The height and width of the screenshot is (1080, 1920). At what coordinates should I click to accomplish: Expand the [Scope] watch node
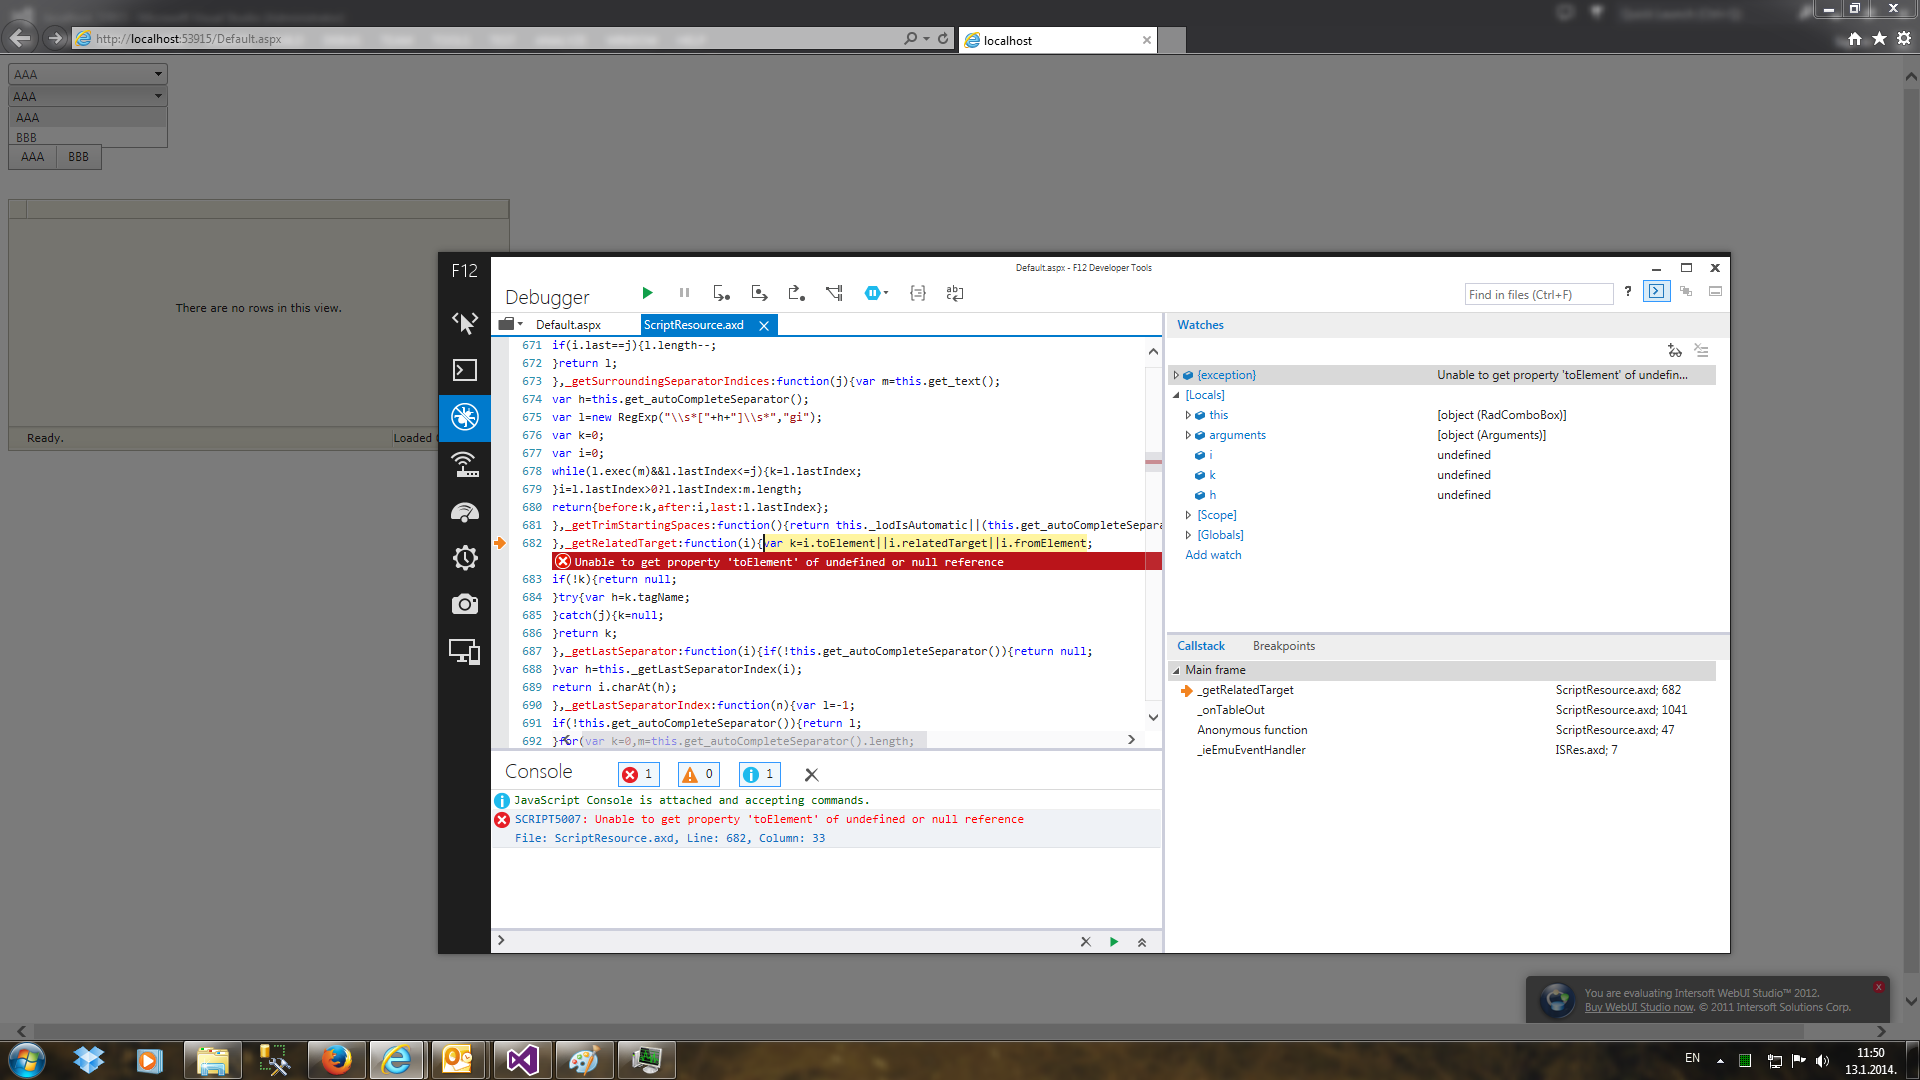pyautogui.click(x=1188, y=515)
